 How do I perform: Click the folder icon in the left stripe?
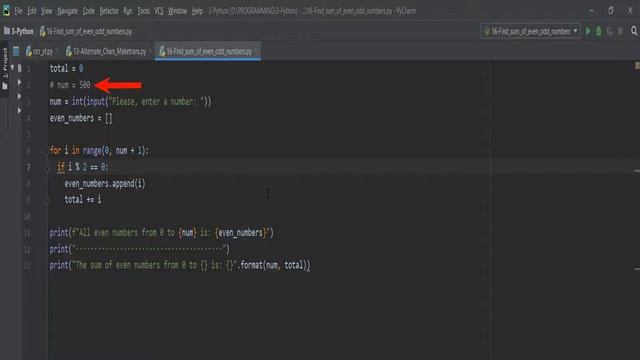(x=5, y=86)
